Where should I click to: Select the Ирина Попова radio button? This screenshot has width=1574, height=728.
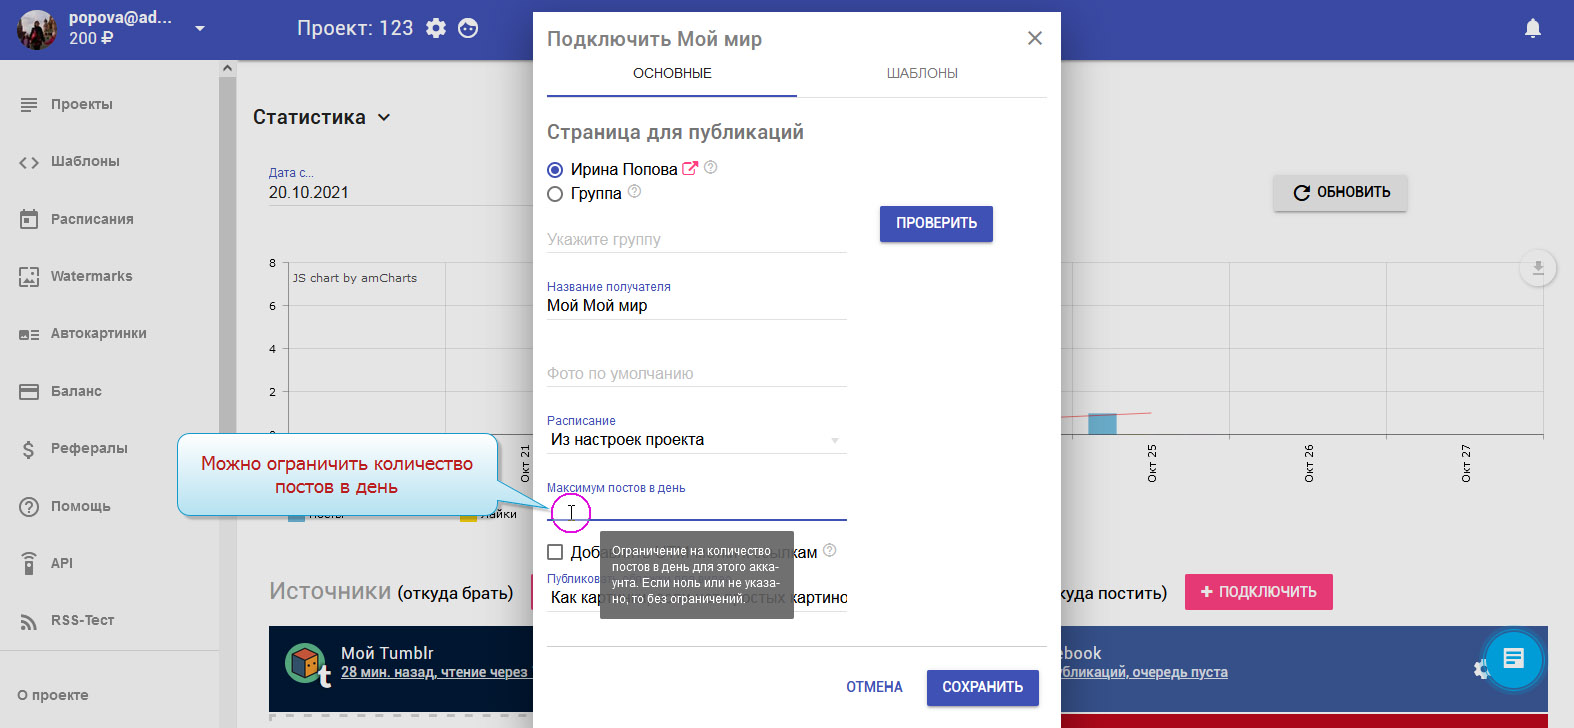pos(555,170)
